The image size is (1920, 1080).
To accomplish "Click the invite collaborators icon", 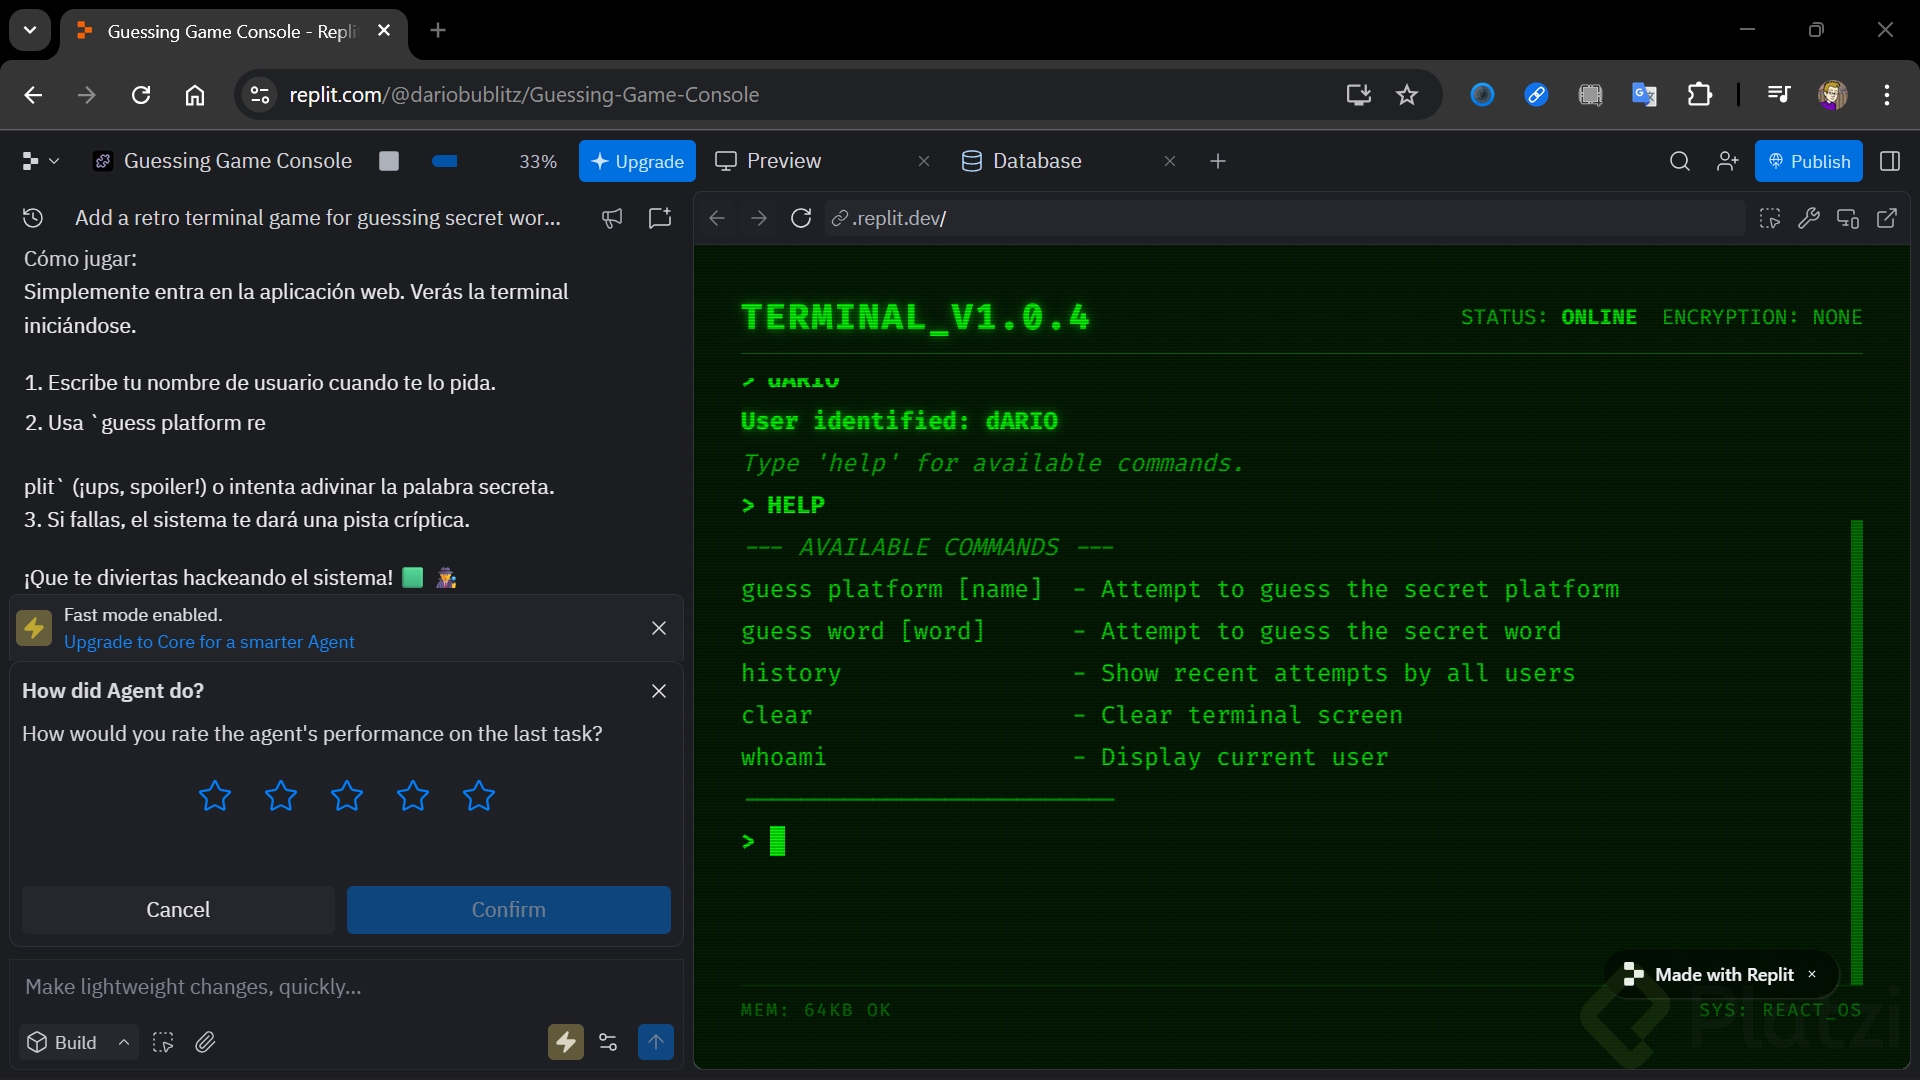I will (1727, 161).
